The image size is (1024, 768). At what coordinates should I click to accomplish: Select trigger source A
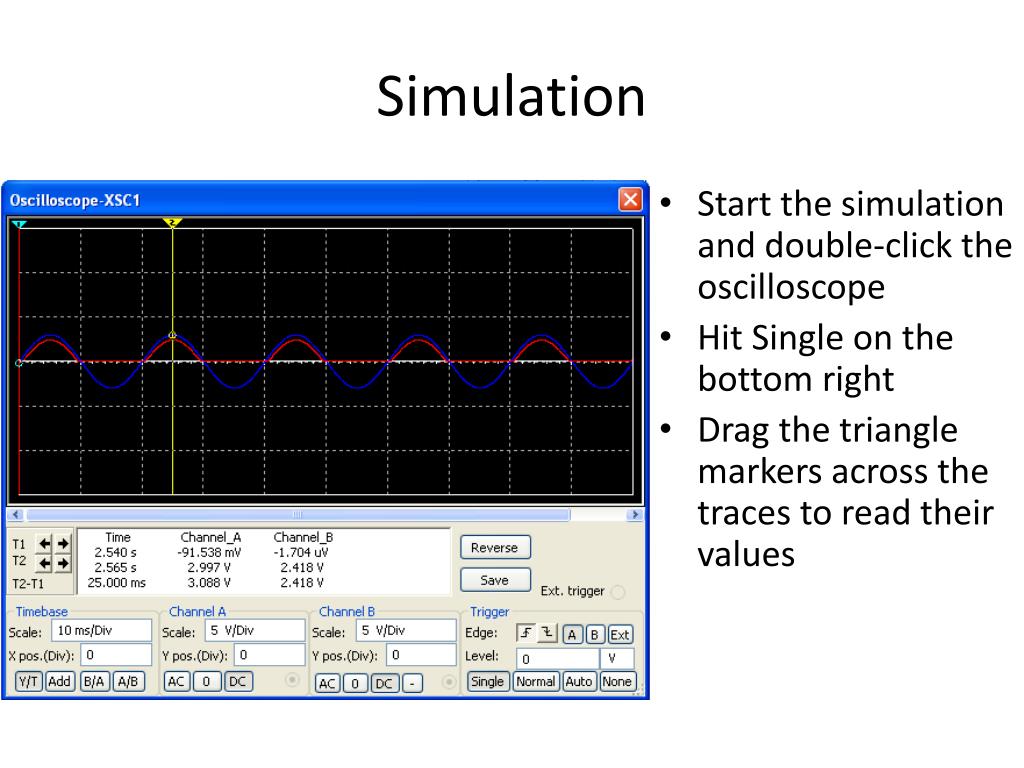pyautogui.click(x=572, y=634)
